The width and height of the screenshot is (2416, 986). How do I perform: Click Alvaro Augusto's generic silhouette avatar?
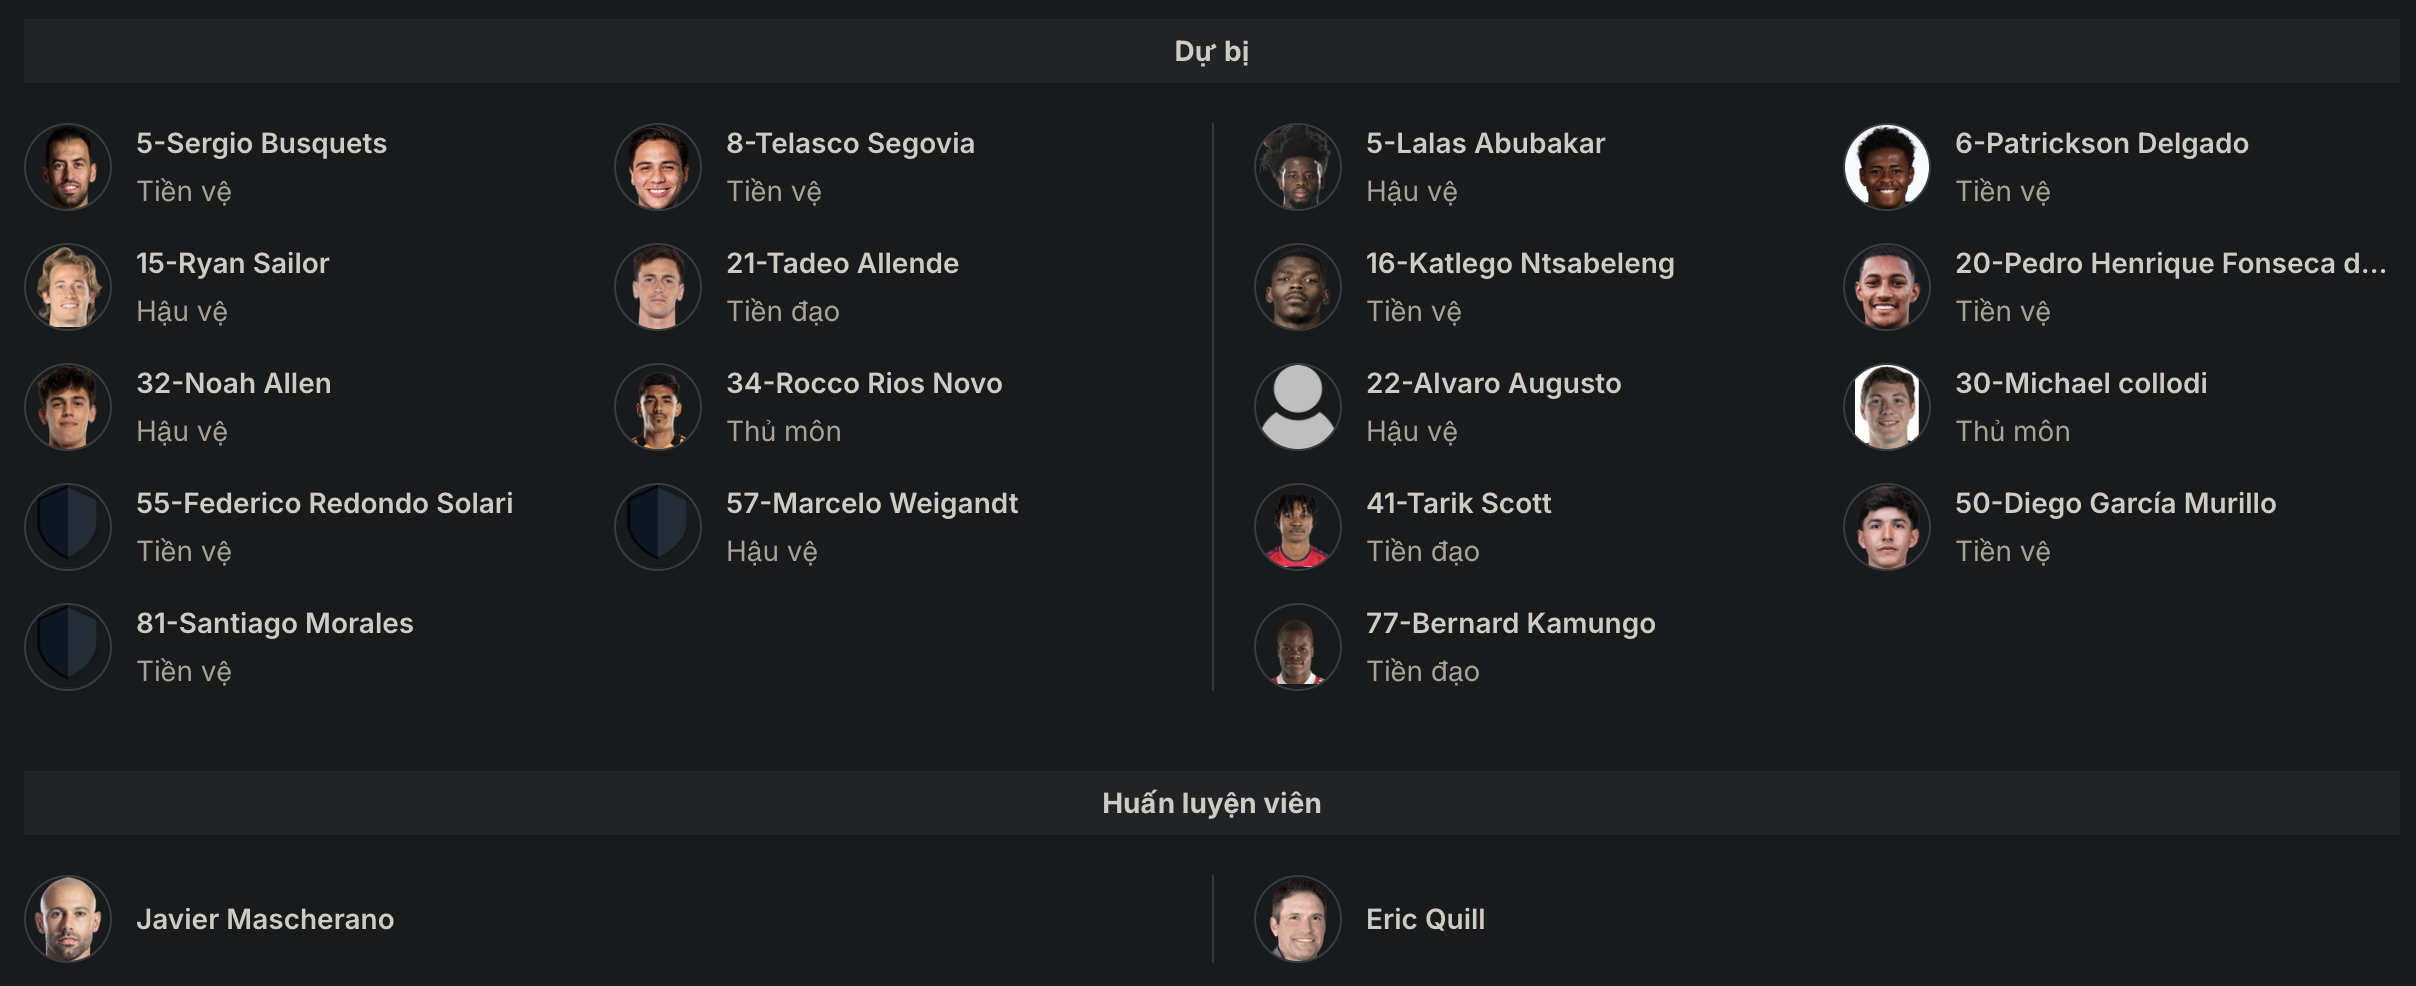(1298, 407)
